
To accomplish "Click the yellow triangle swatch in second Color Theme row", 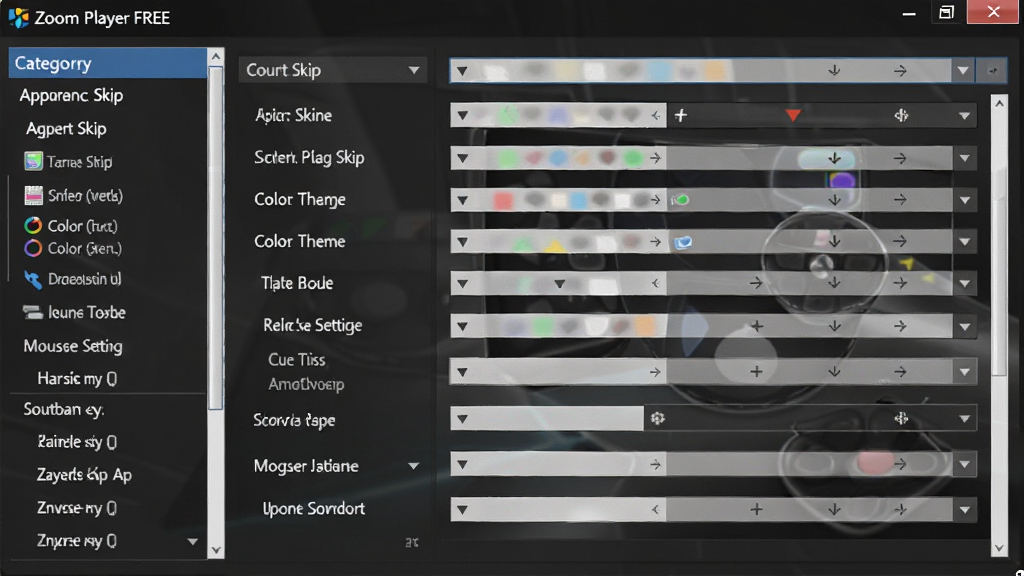I will [554, 245].
